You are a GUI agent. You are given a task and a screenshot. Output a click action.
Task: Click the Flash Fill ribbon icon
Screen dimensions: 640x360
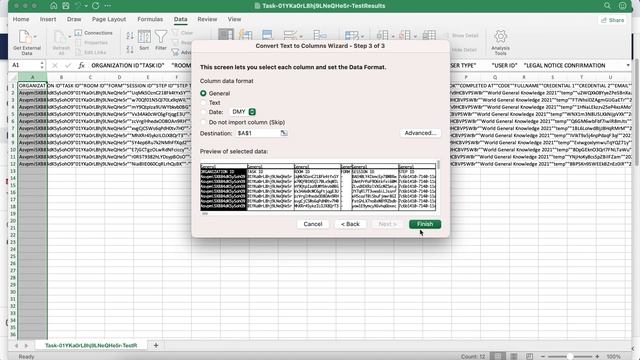(246, 34)
